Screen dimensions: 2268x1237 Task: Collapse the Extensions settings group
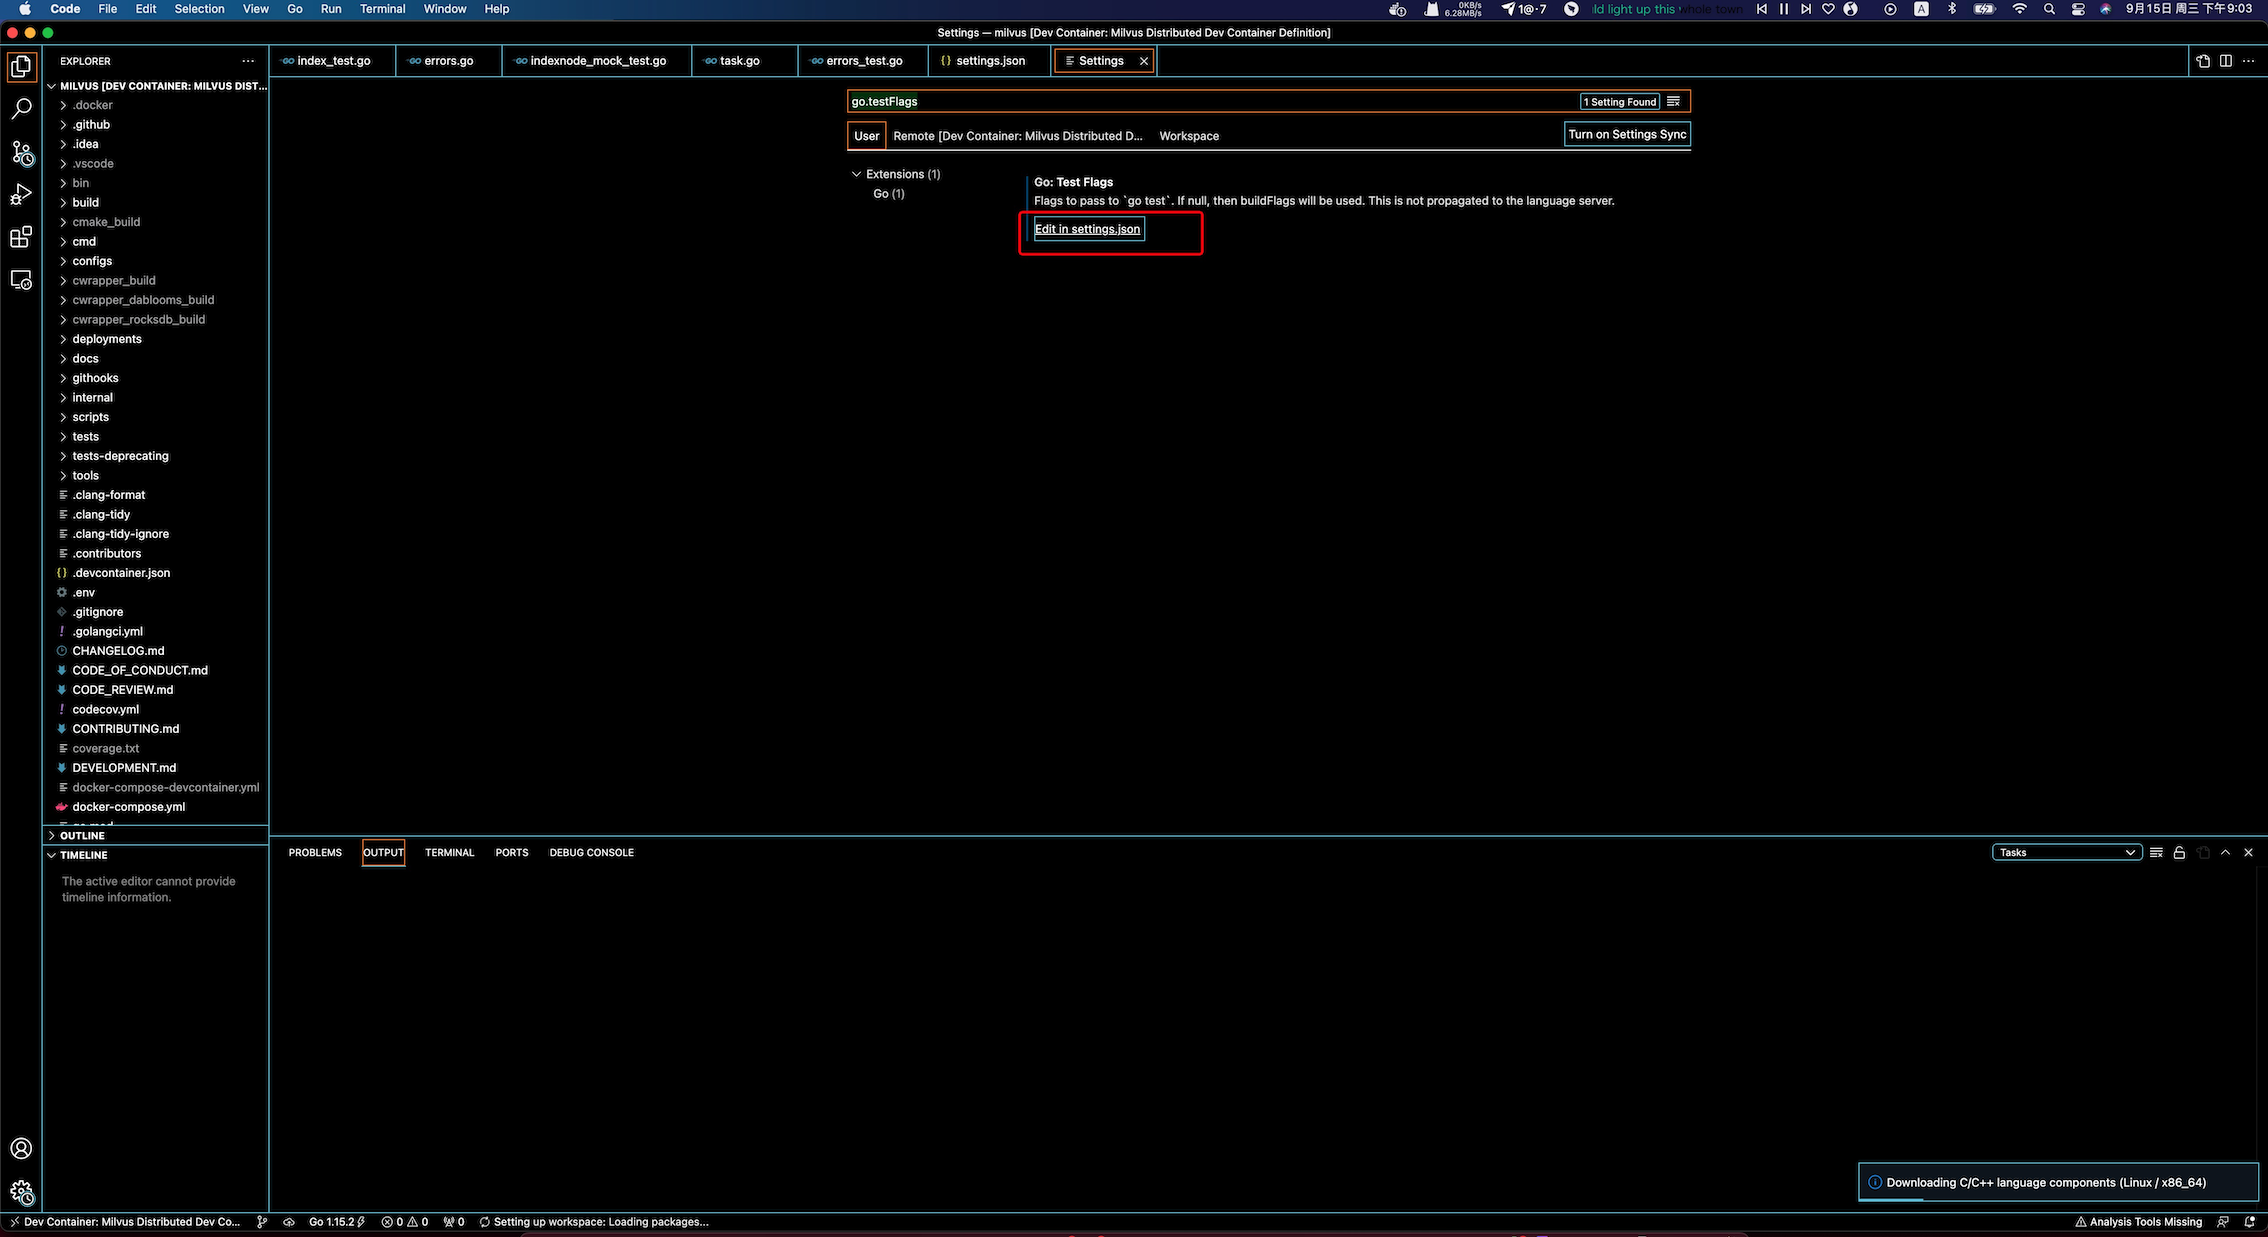tap(856, 174)
